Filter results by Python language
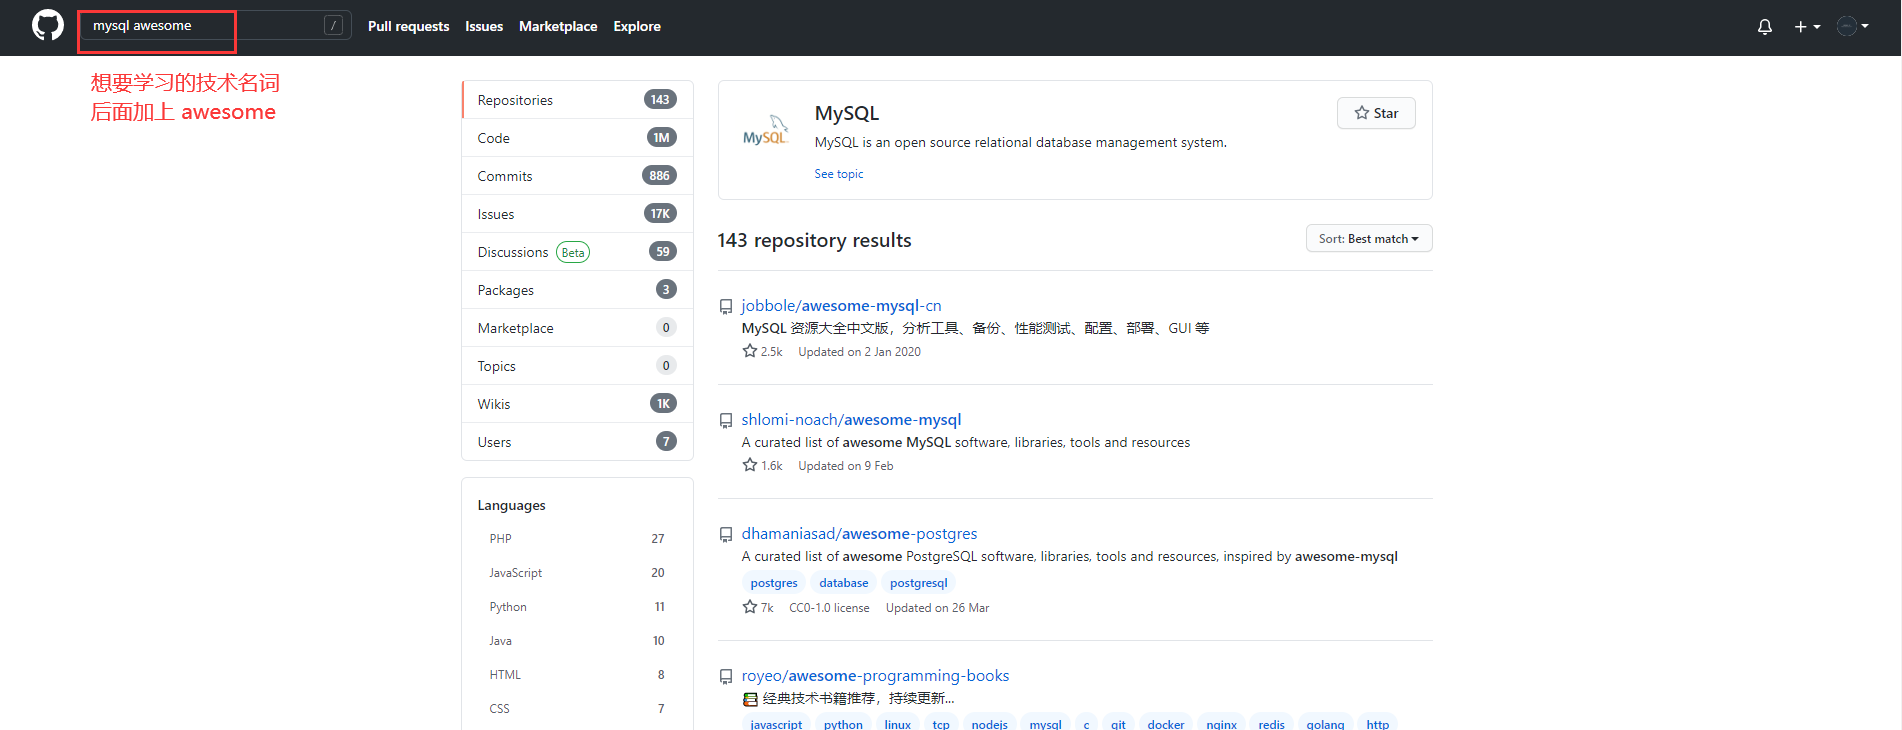This screenshot has height=730, width=1902. coord(577,607)
